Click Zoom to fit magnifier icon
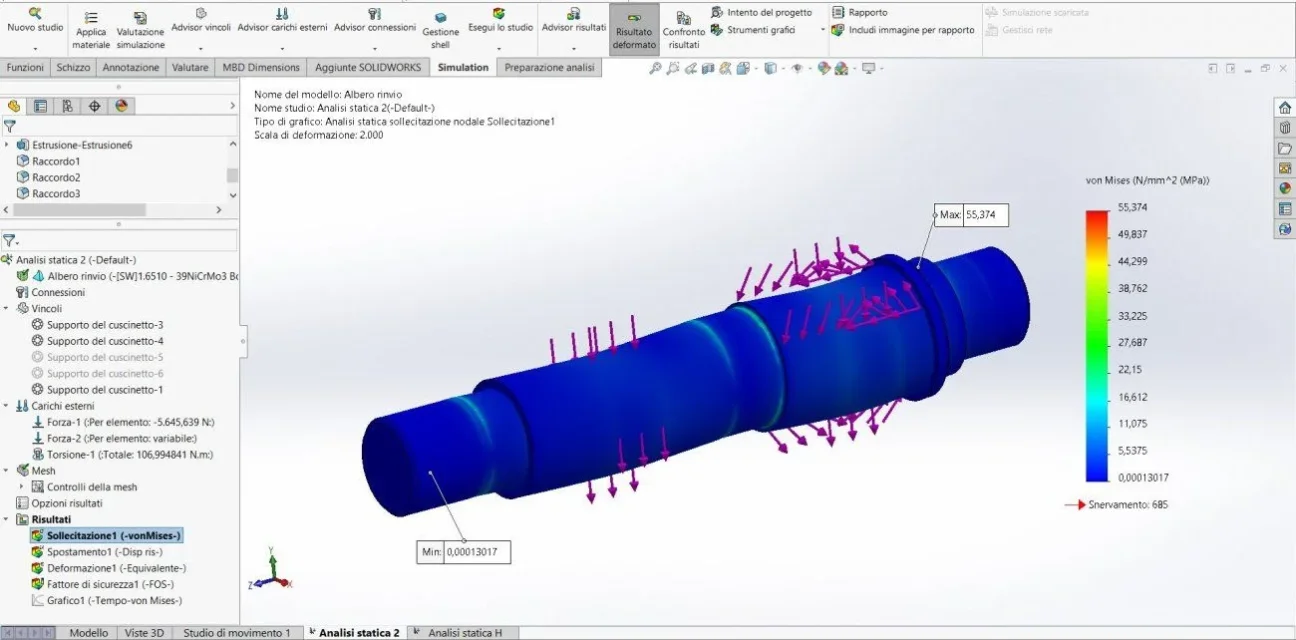 (x=655, y=68)
